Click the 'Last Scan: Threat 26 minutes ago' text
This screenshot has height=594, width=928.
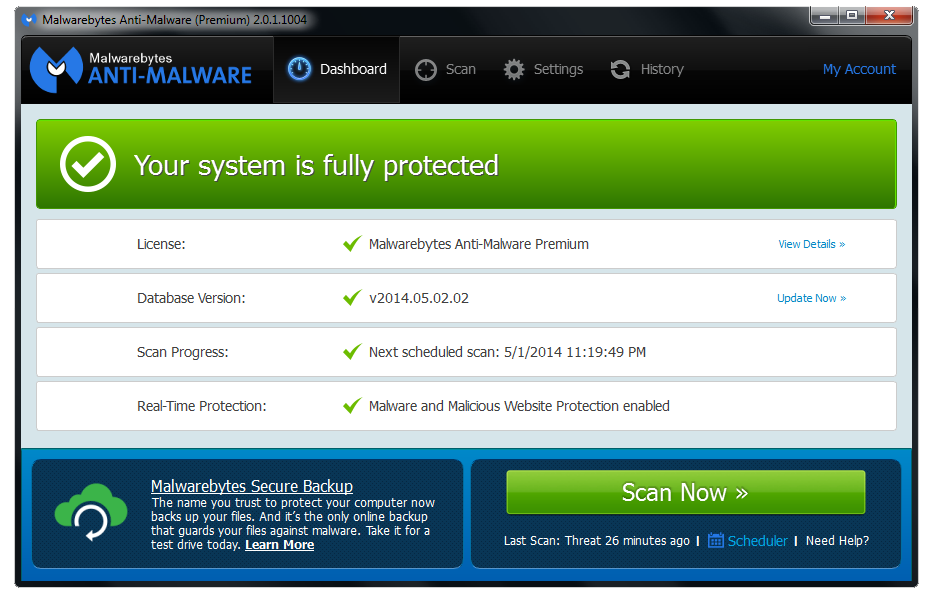tap(597, 541)
